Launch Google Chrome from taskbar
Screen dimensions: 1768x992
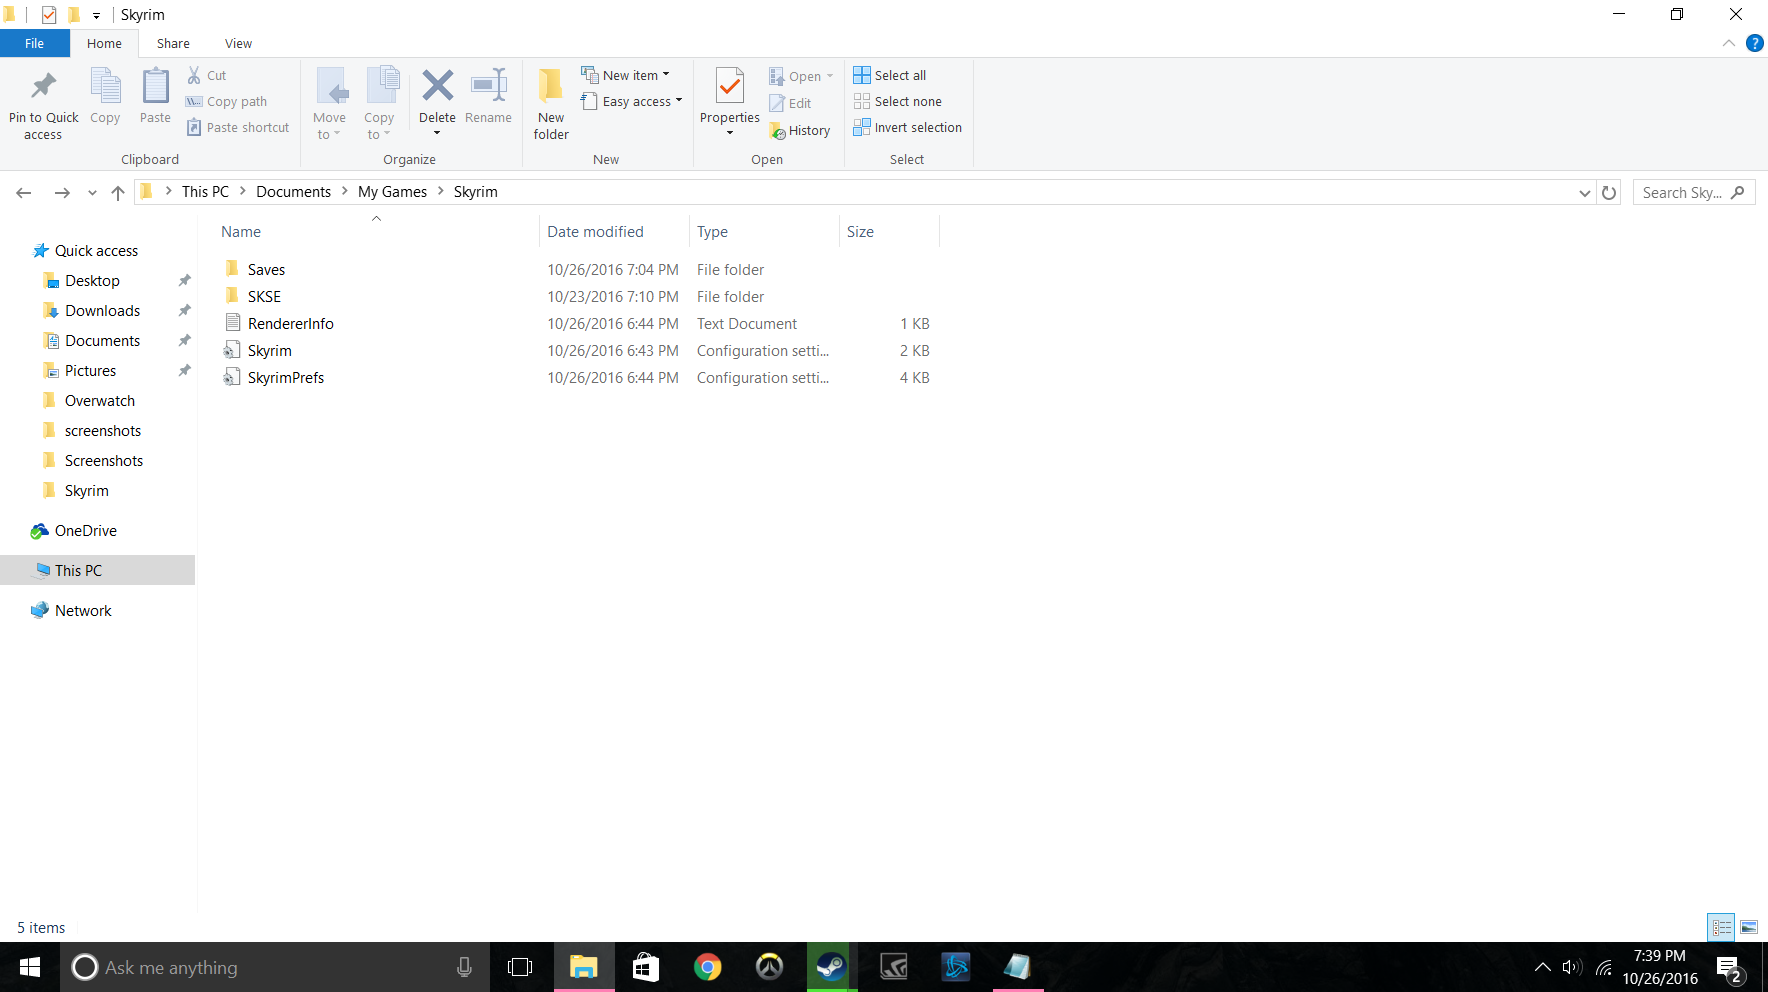[x=708, y=967]
